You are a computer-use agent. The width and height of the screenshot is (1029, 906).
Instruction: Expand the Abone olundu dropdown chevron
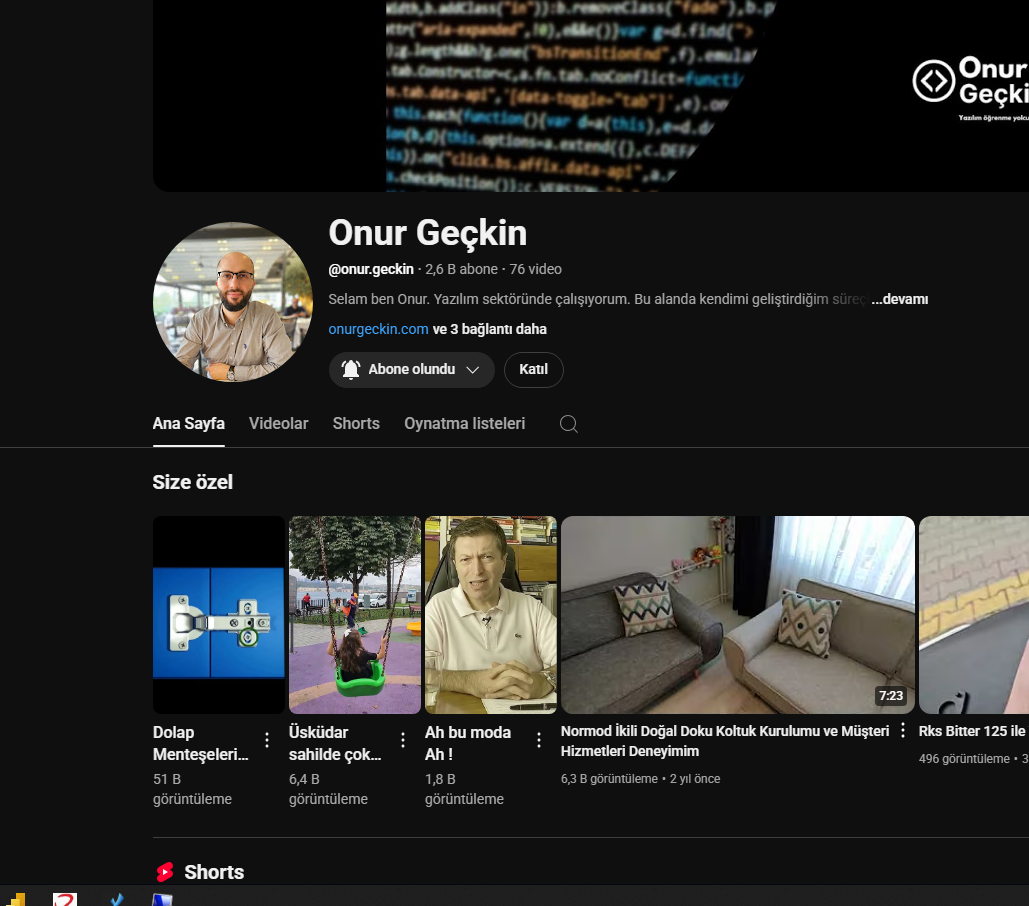click(472, 369)
